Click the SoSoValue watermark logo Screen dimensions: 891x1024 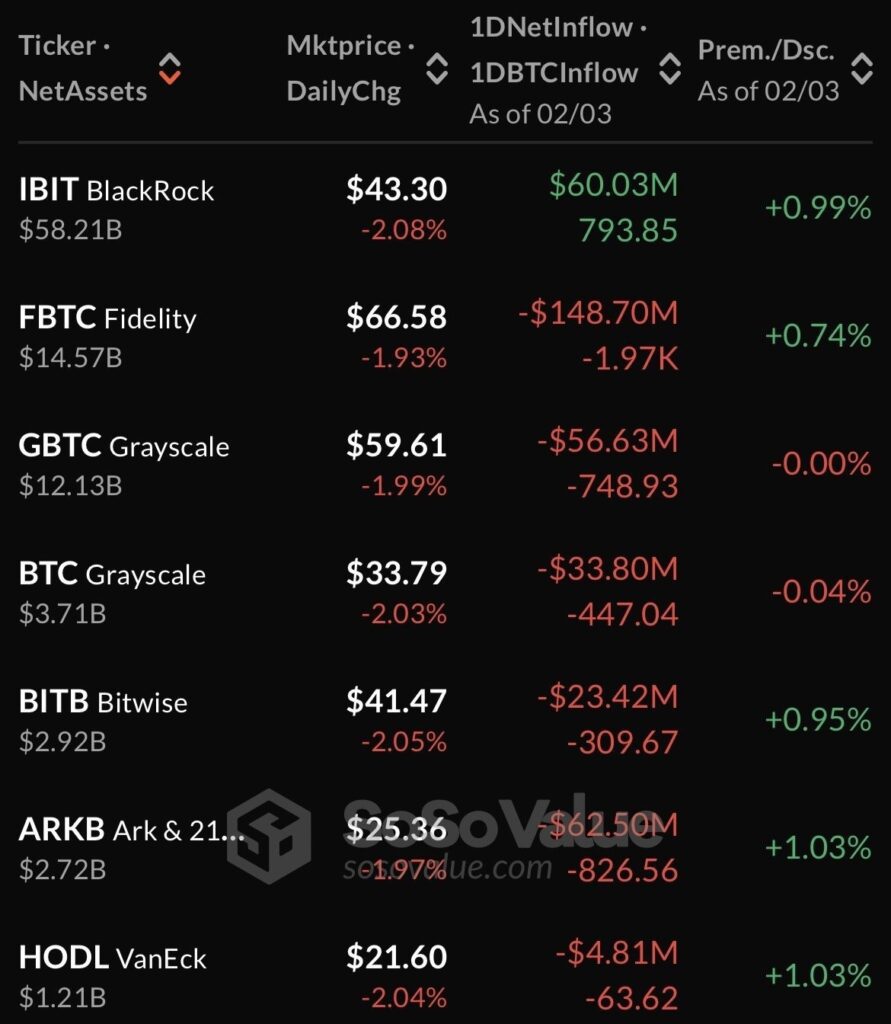pyautogui.click(x=268, y=836)
